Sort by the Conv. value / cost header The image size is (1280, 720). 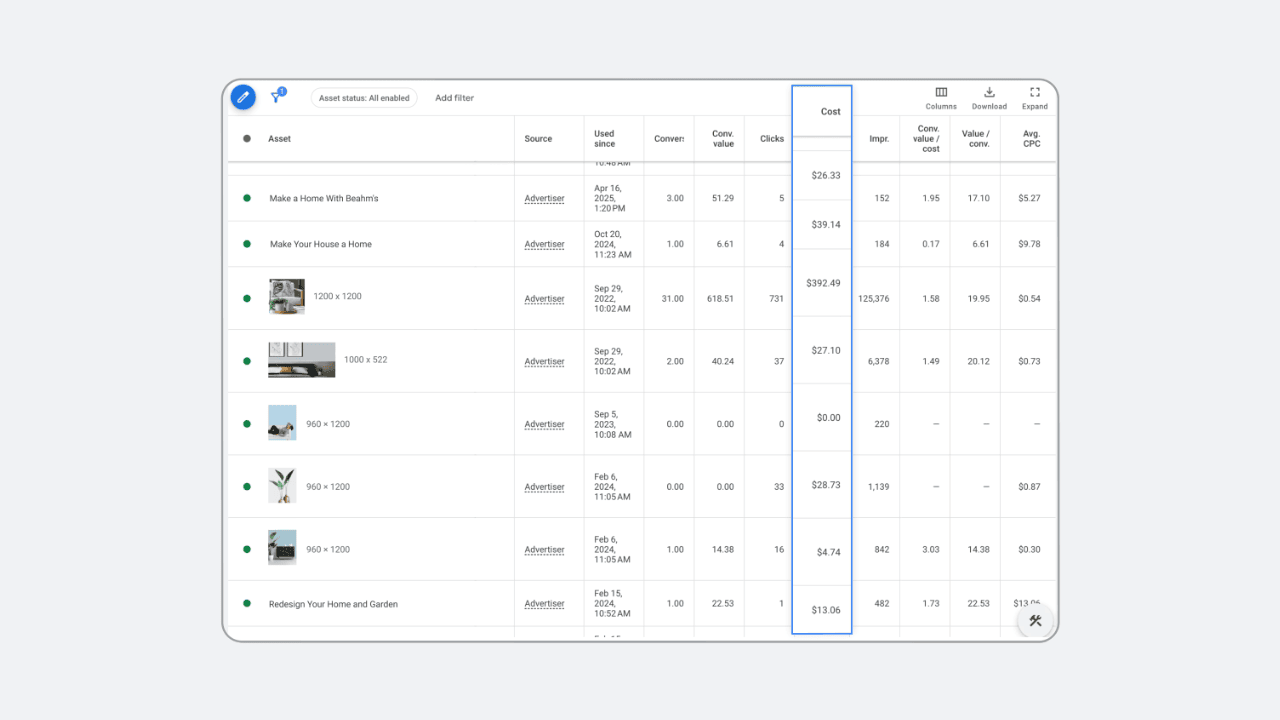coord(926,139)
